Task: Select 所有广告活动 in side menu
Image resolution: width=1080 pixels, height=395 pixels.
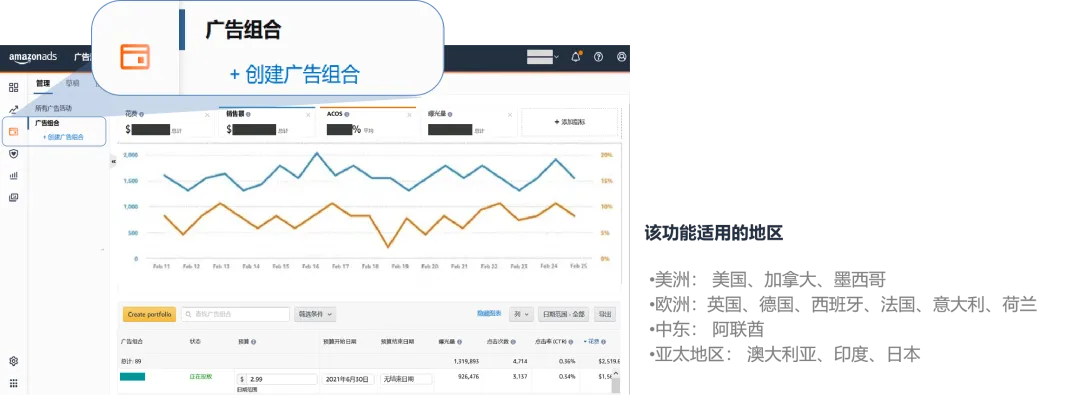Action: [x=54, y=108]
